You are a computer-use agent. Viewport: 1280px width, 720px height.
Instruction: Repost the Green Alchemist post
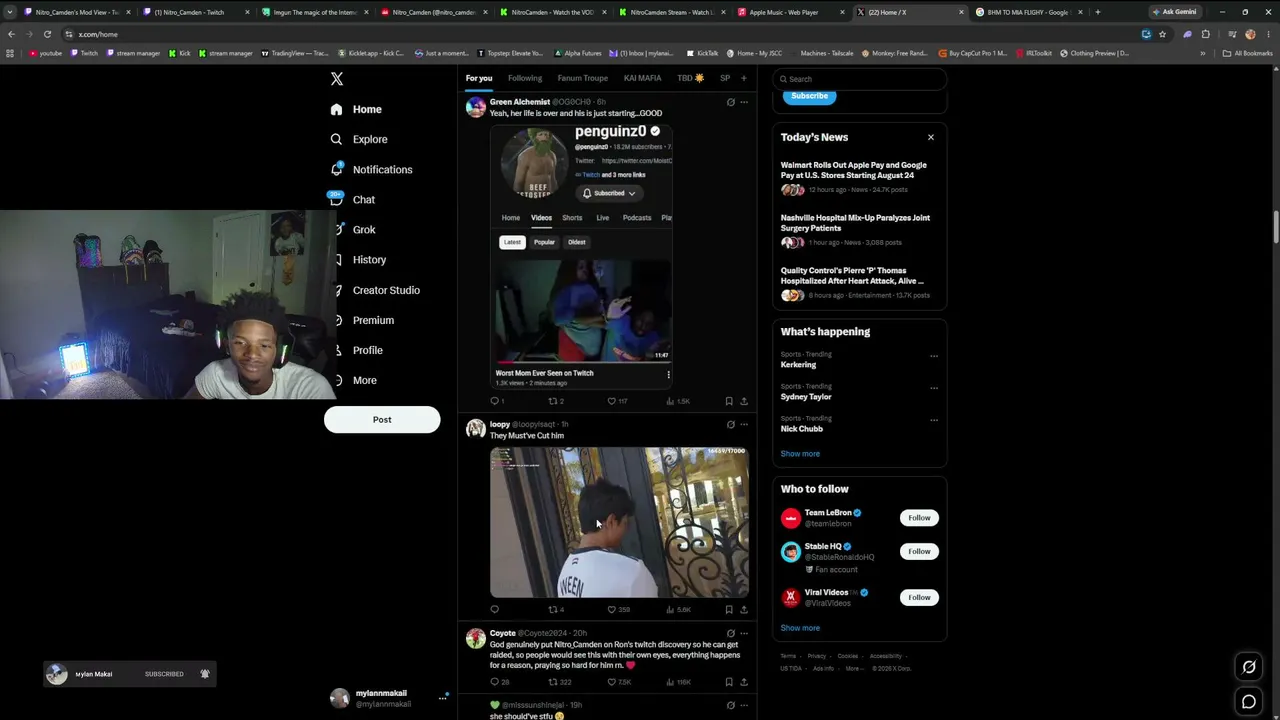click(x=556, y=401)
